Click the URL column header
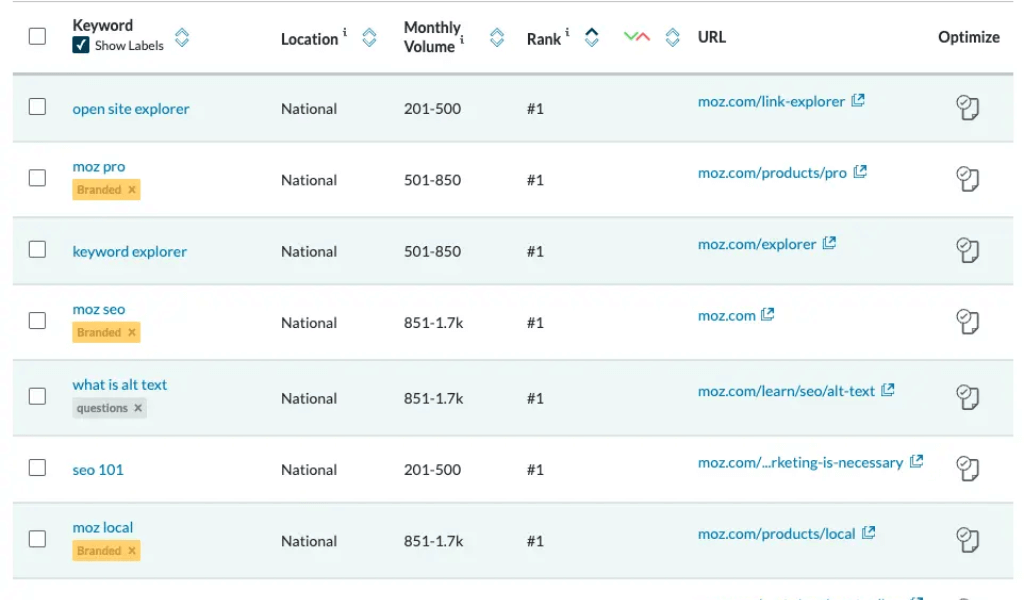 (x=711, y=37)
